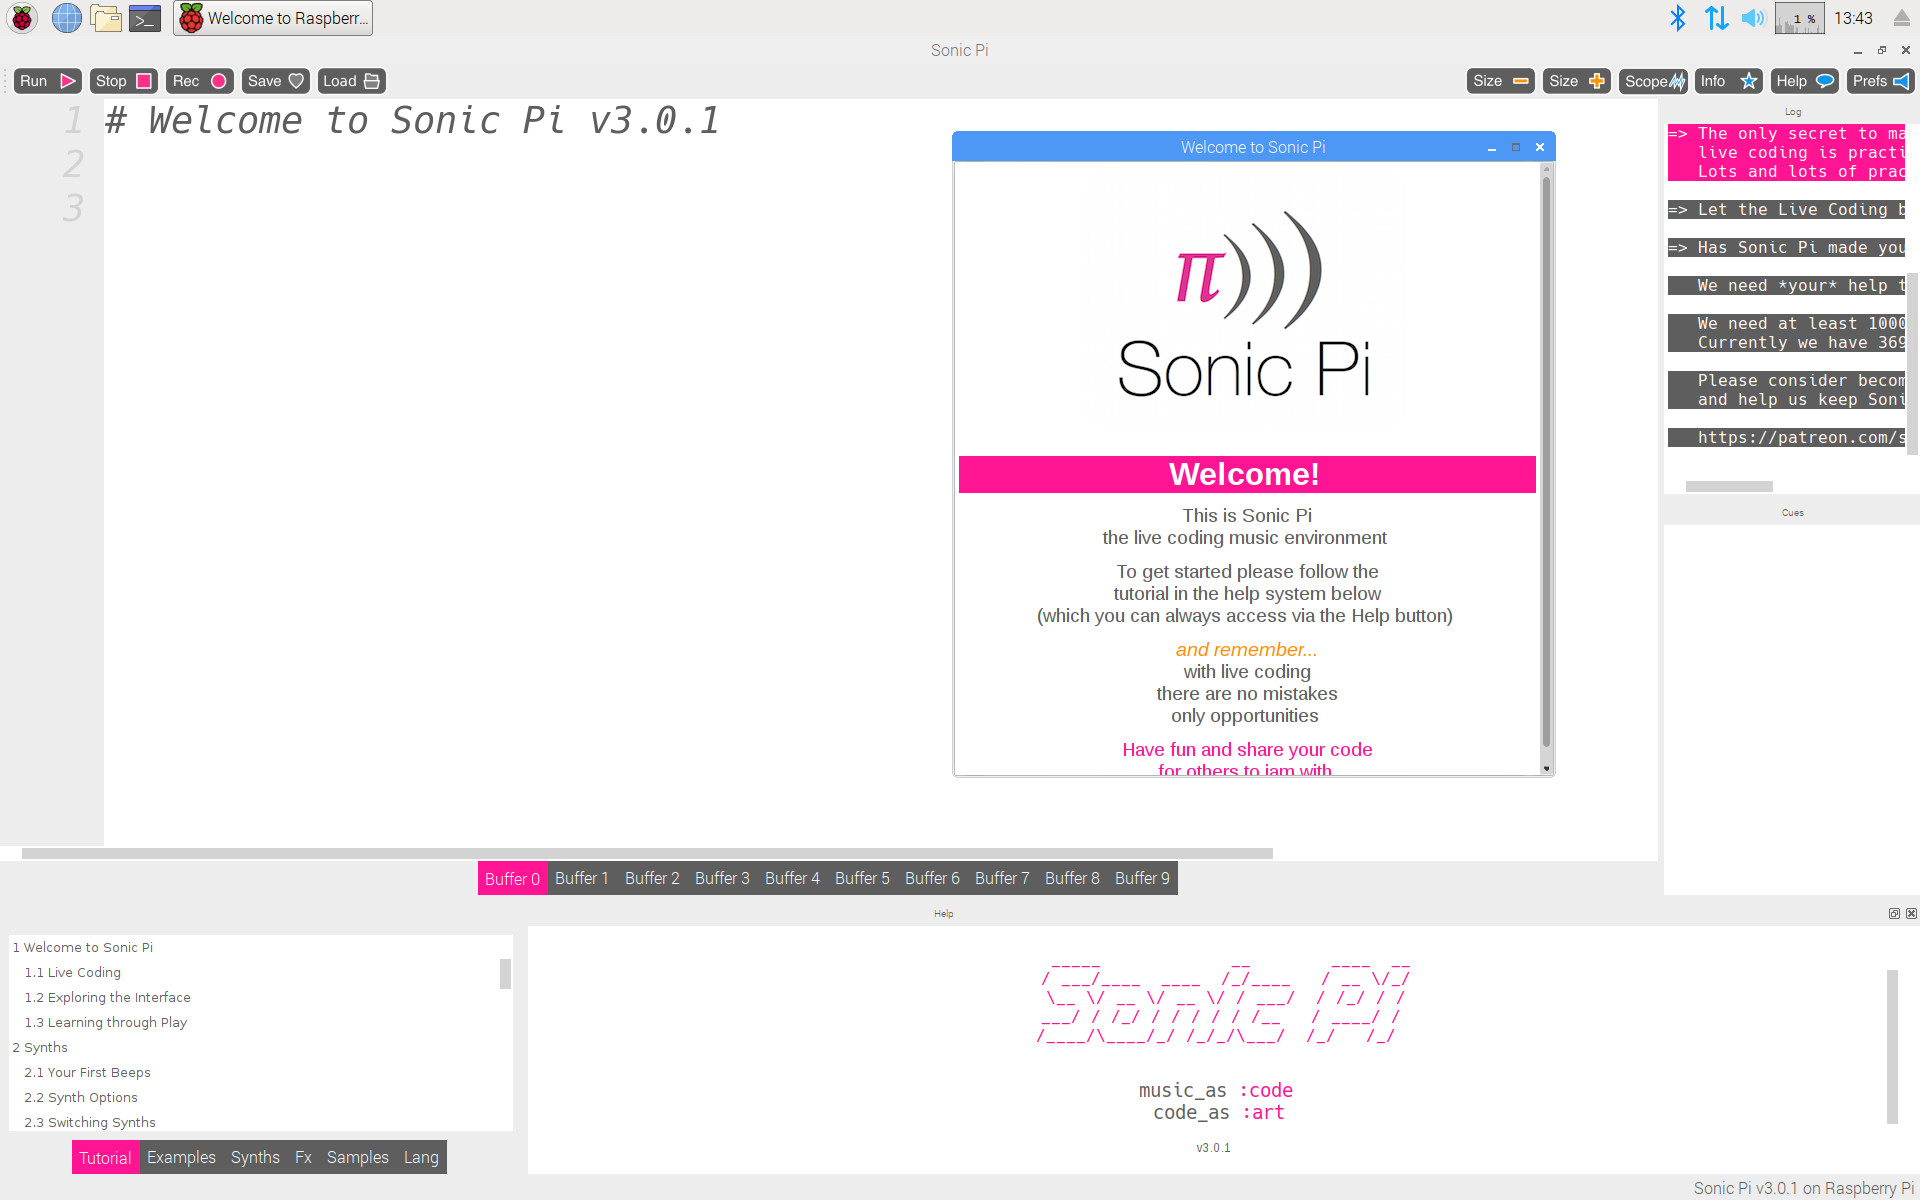
Task: Launch the web browser globe icon
Action: 66,18
